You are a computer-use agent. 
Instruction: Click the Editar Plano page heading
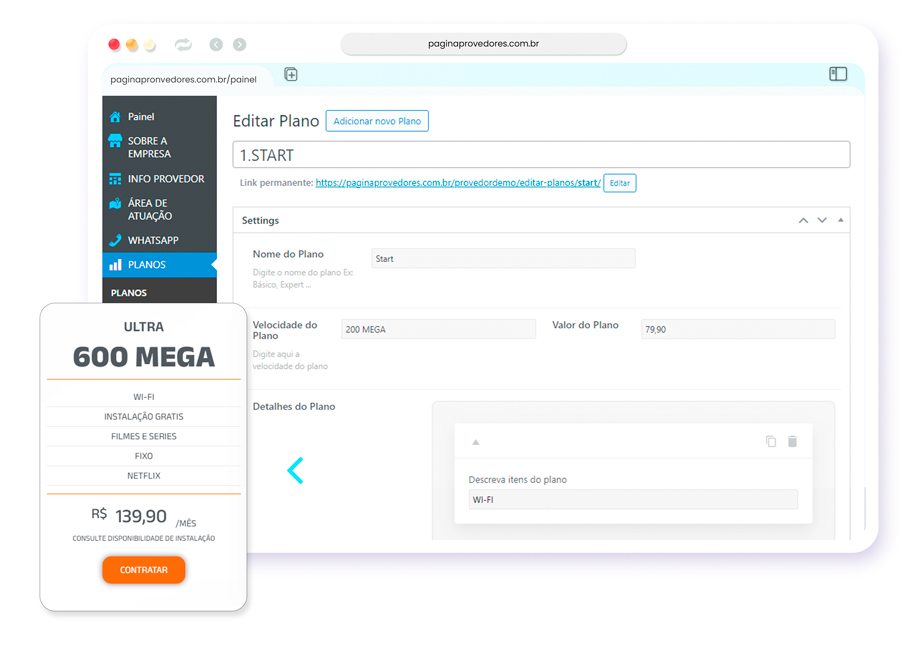click(x=276, y=121)
